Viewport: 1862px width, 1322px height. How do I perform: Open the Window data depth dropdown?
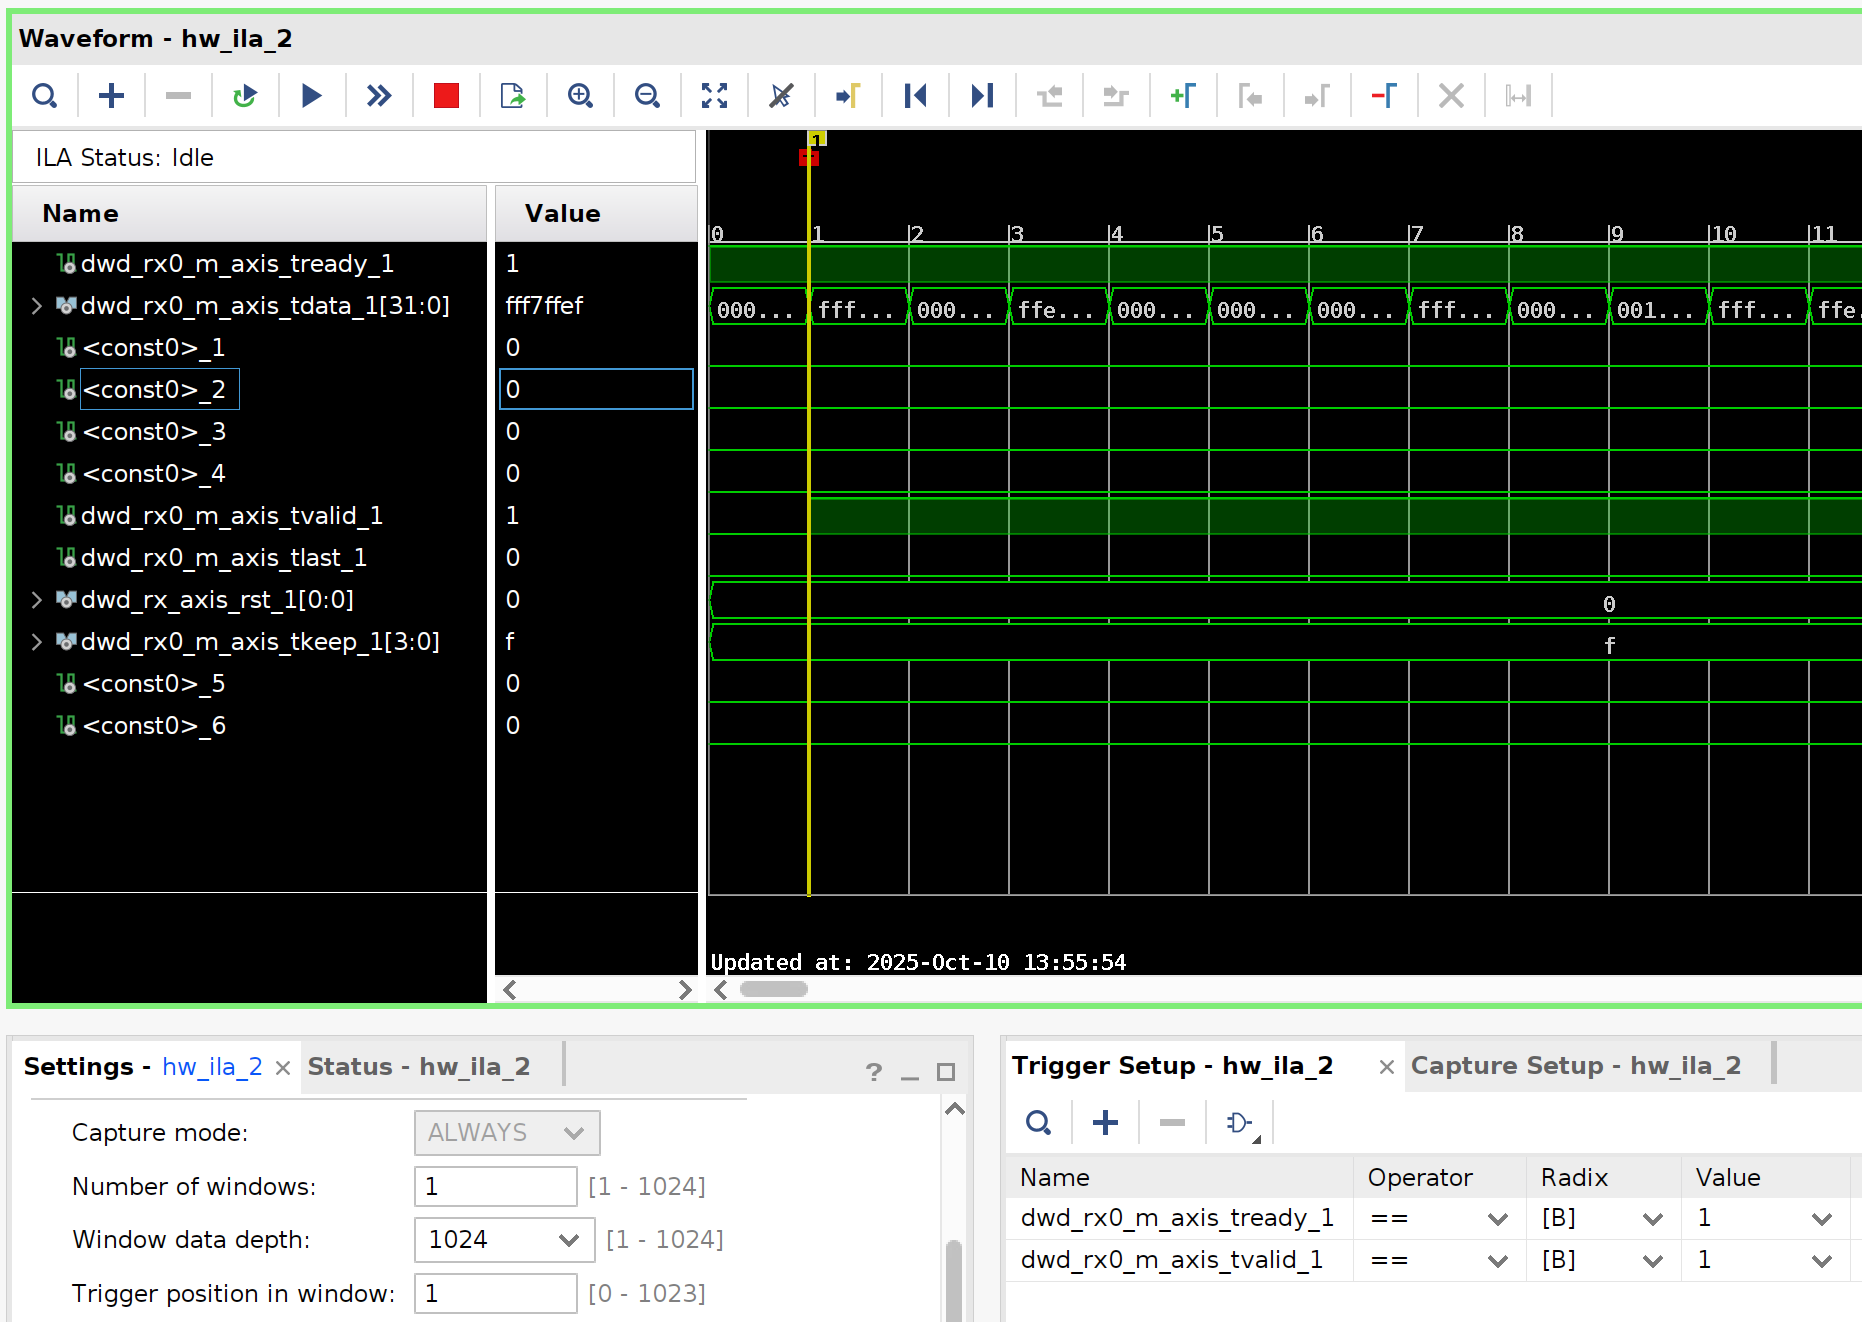569,1240
